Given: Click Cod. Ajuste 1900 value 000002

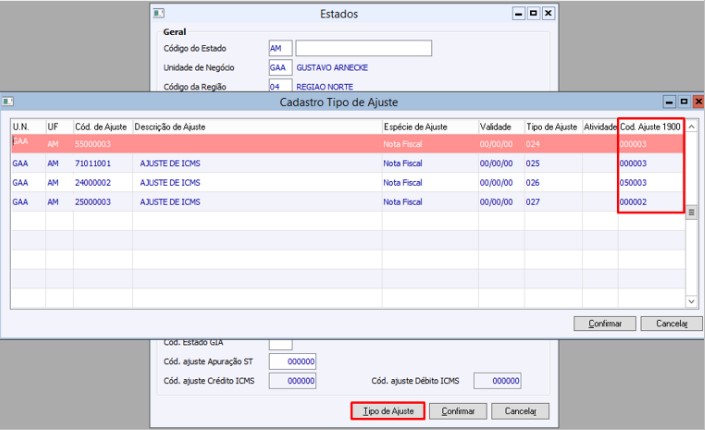Looking at the screenshot, I should pos(633,202).
